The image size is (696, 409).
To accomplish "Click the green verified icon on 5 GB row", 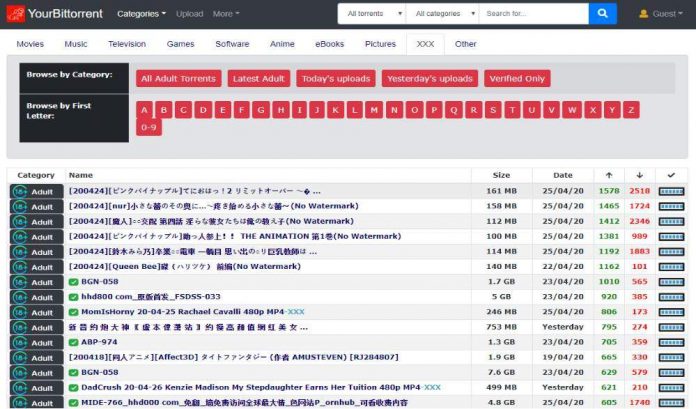I will [74, 297].
